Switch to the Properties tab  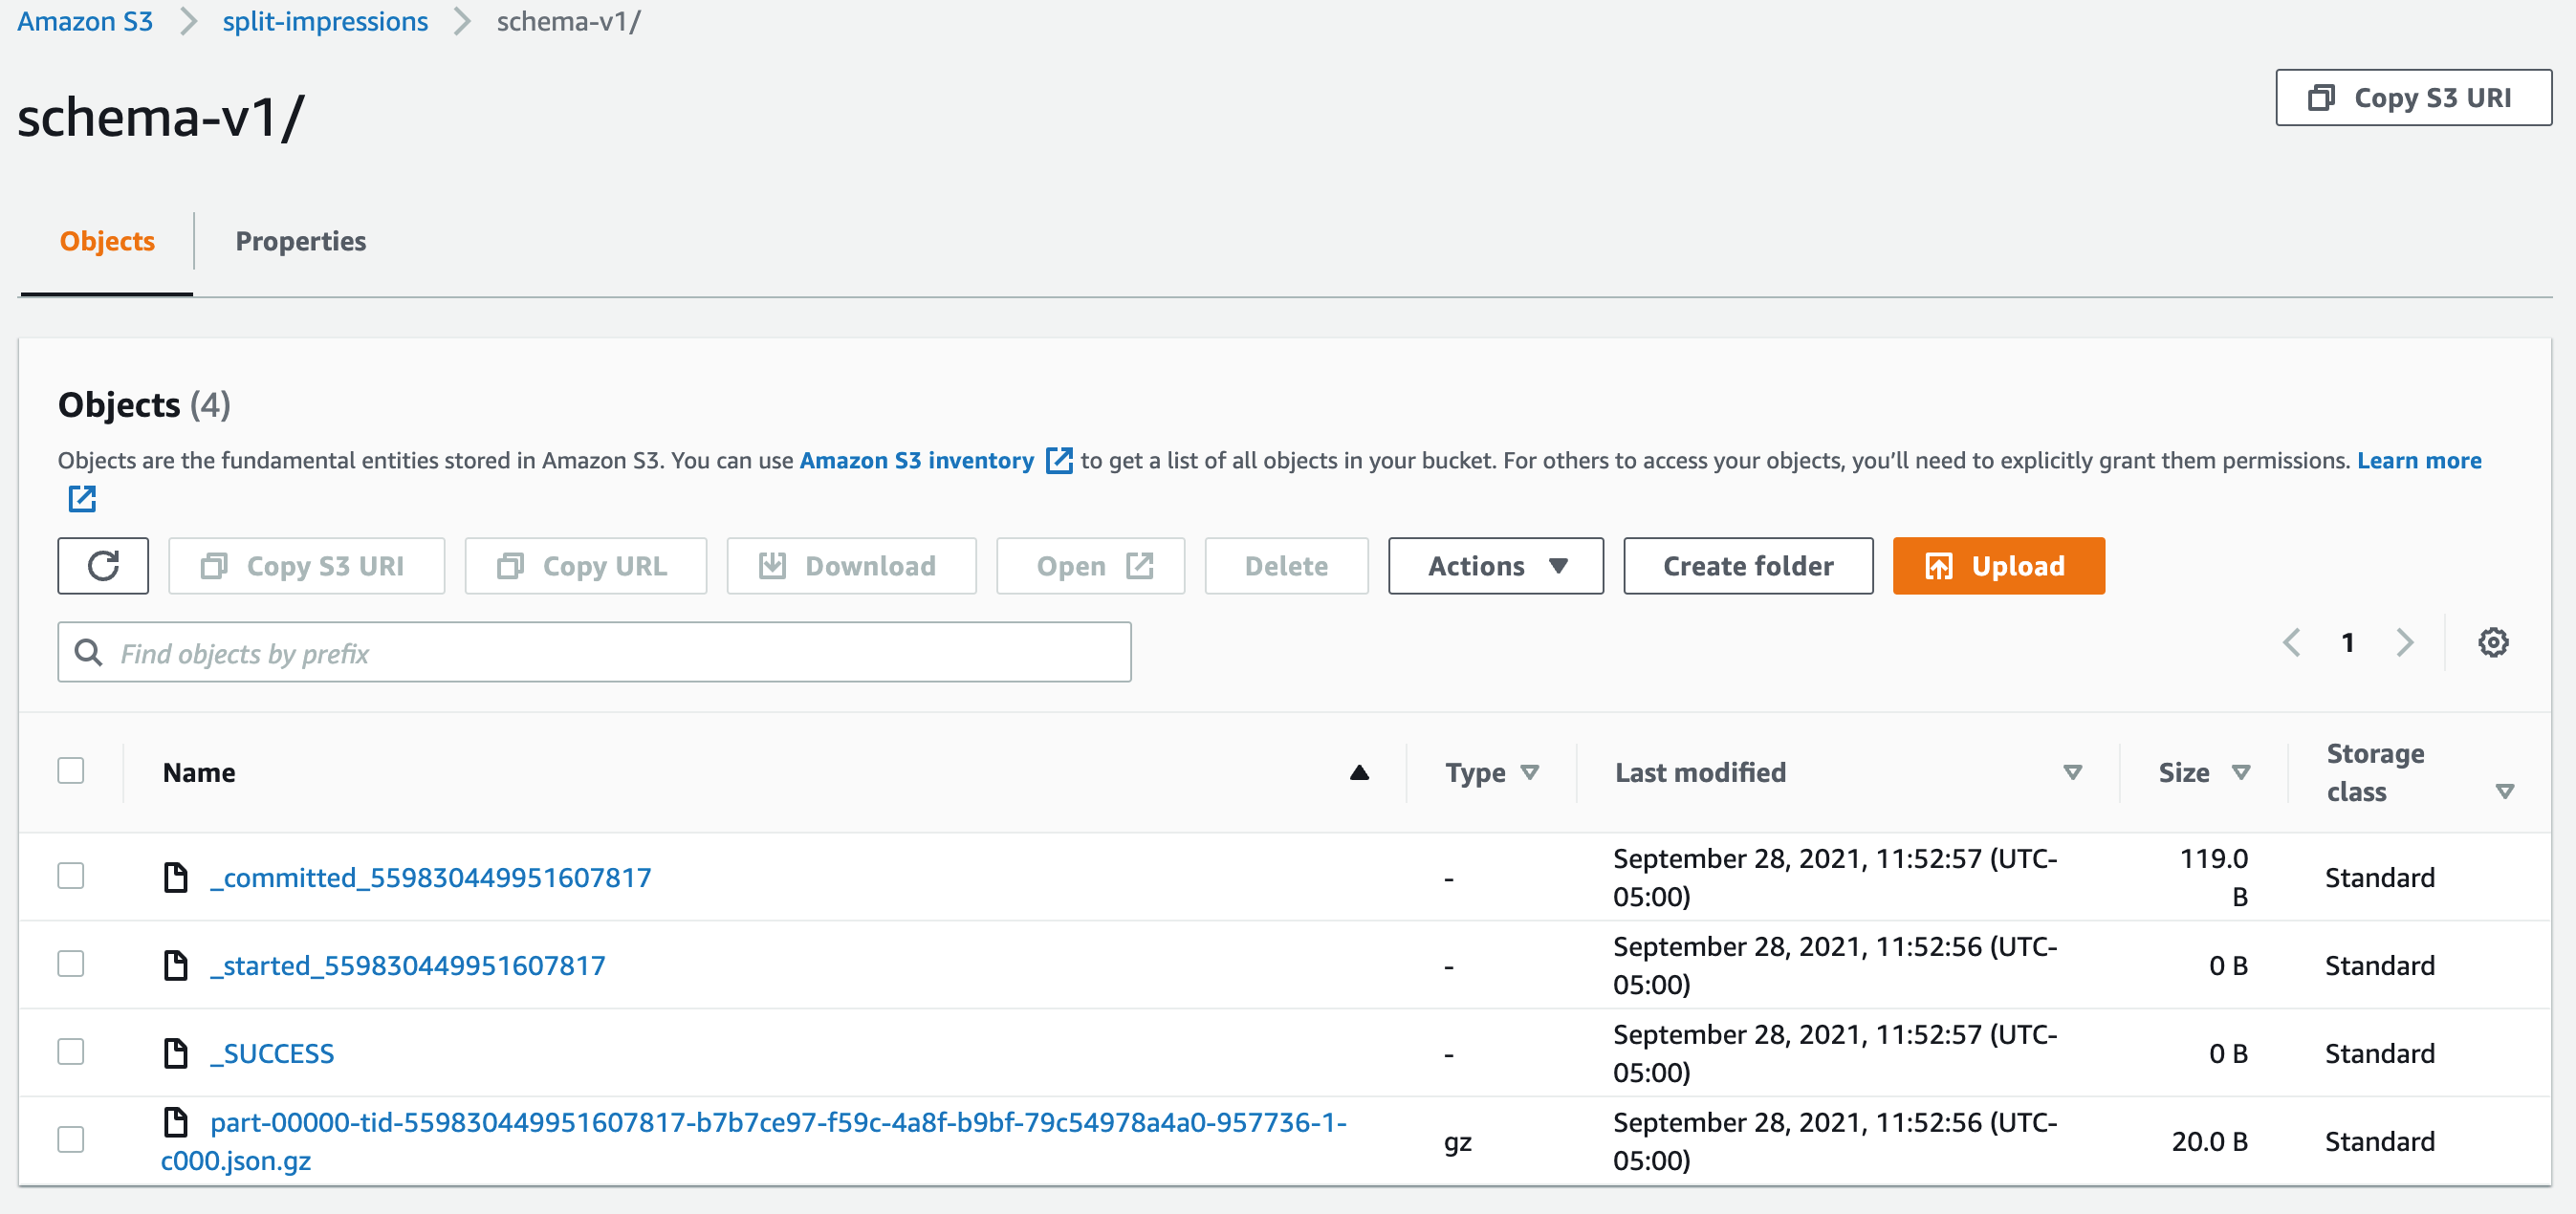(300, 241)
